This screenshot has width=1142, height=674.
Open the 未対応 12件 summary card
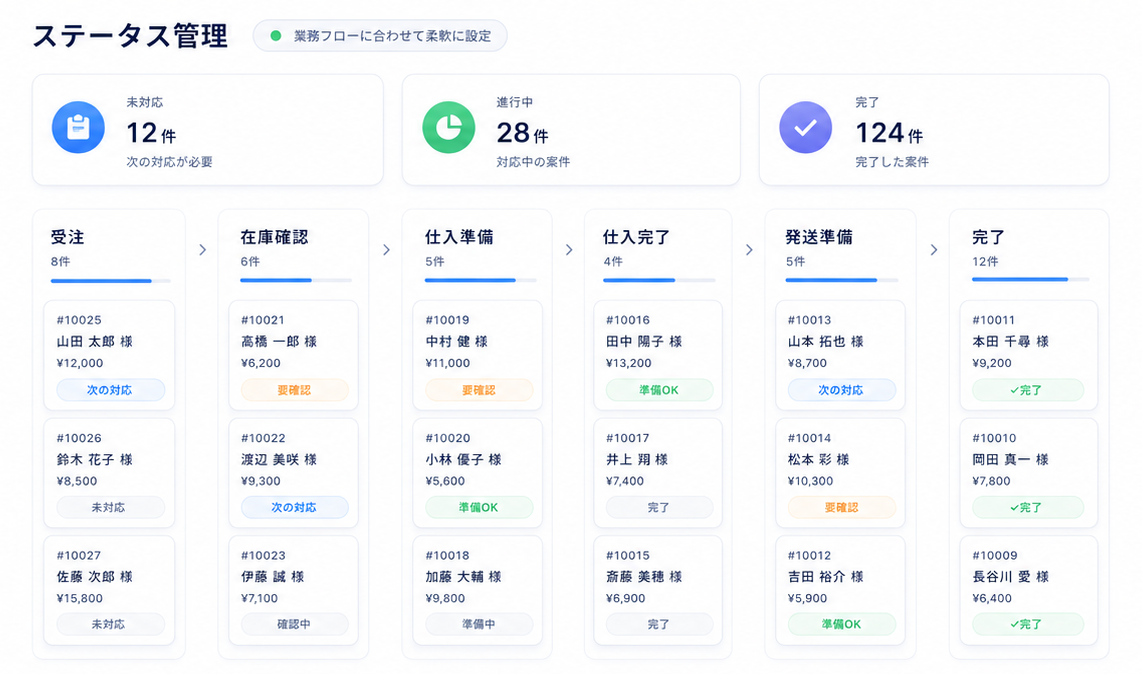(x=208, y=130)
